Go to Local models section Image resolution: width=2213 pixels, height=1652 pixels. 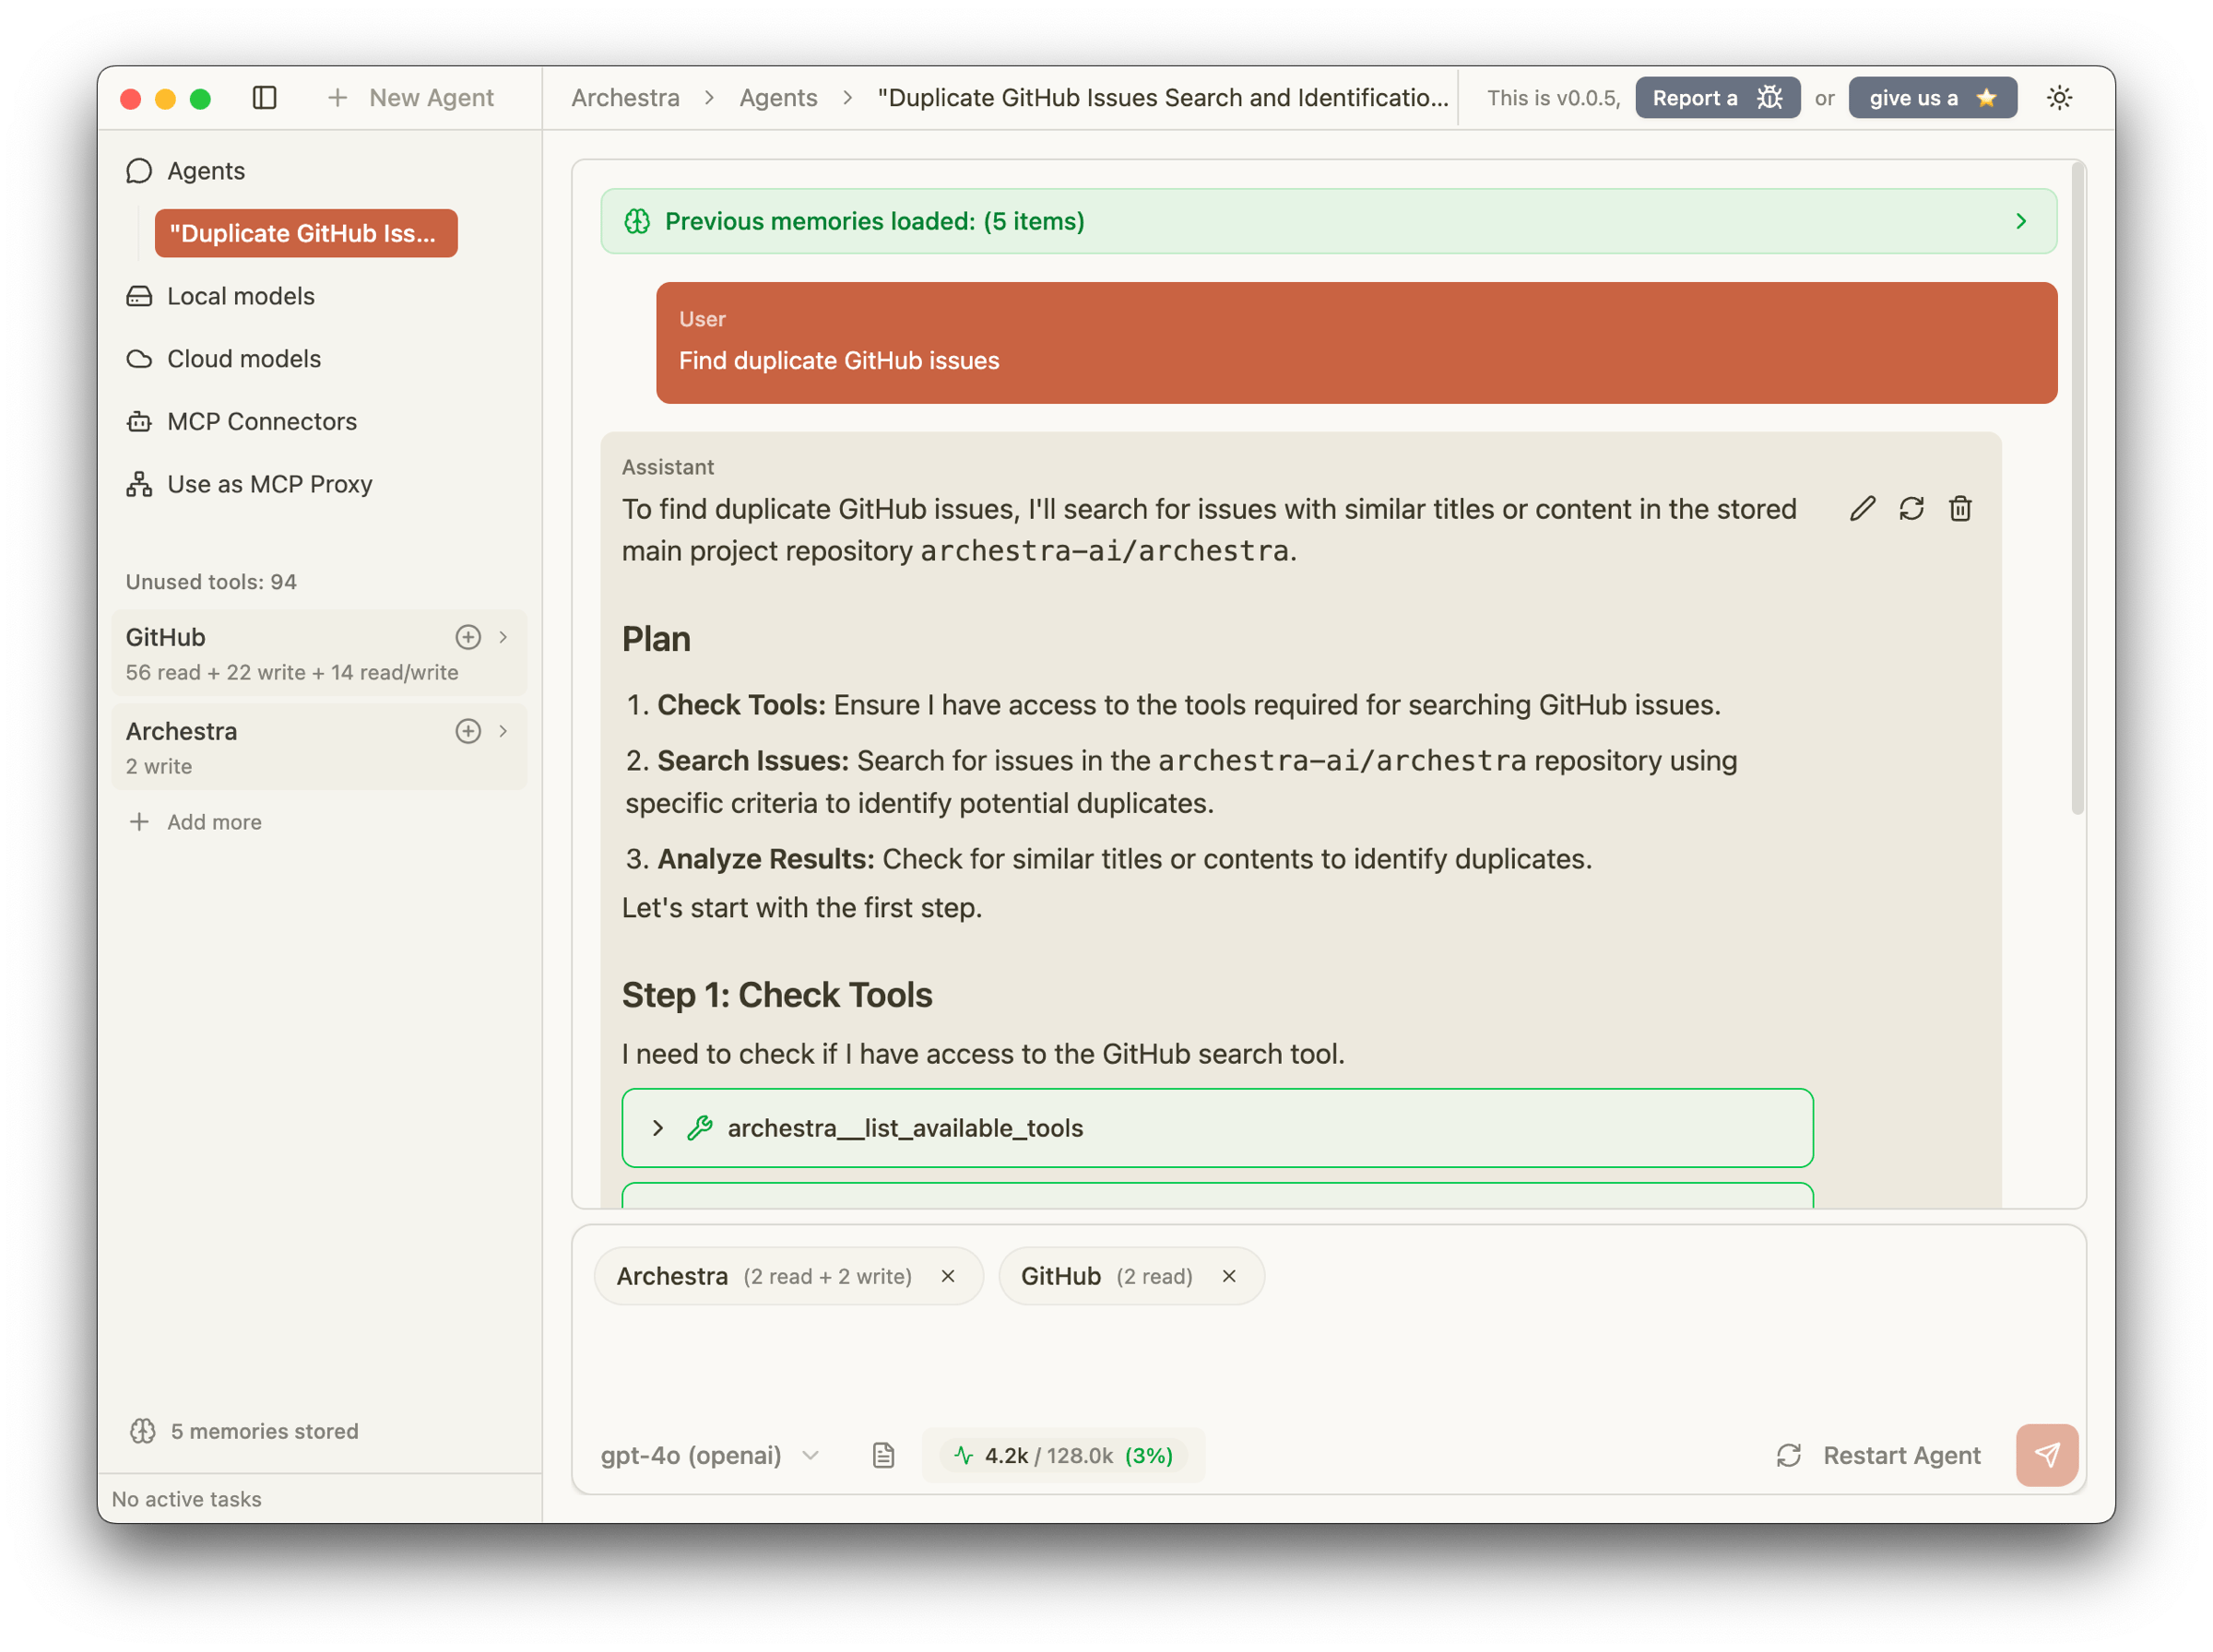coord(240,296)
